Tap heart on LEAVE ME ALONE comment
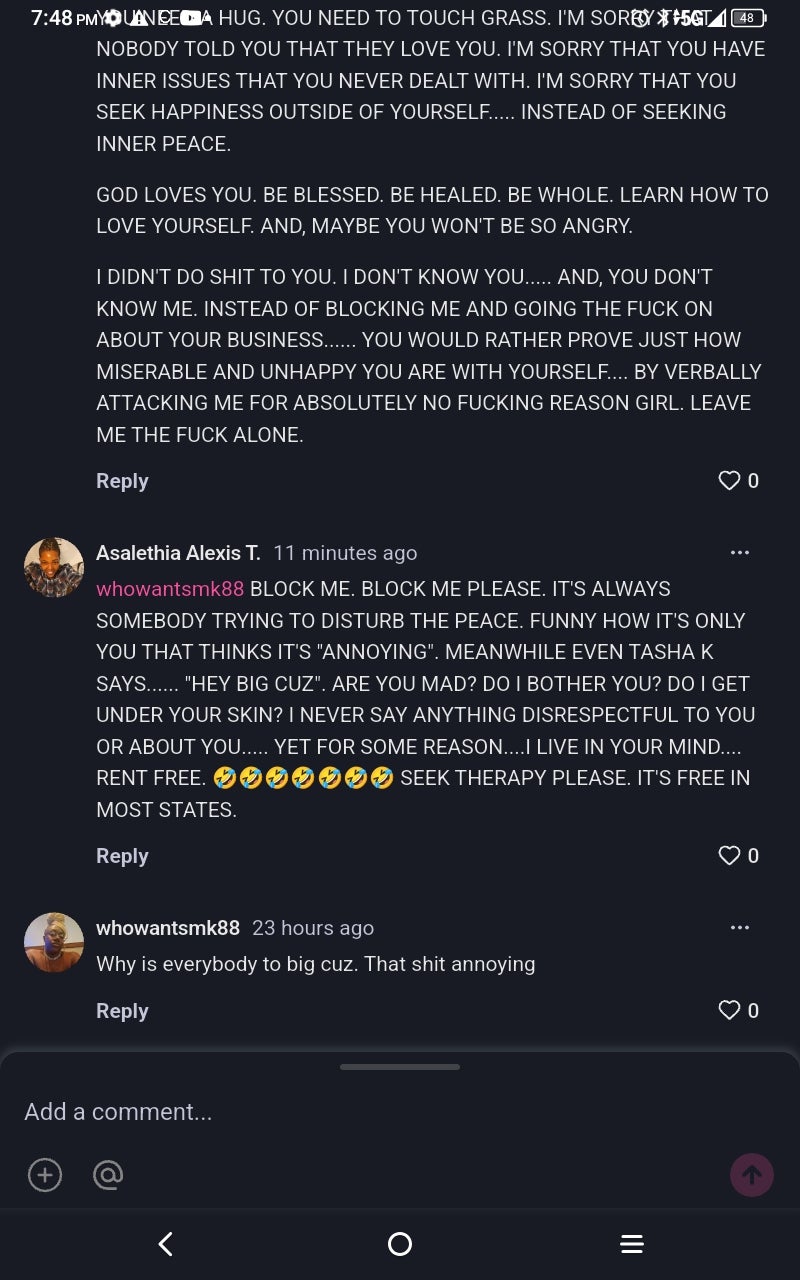 (729, 481)
